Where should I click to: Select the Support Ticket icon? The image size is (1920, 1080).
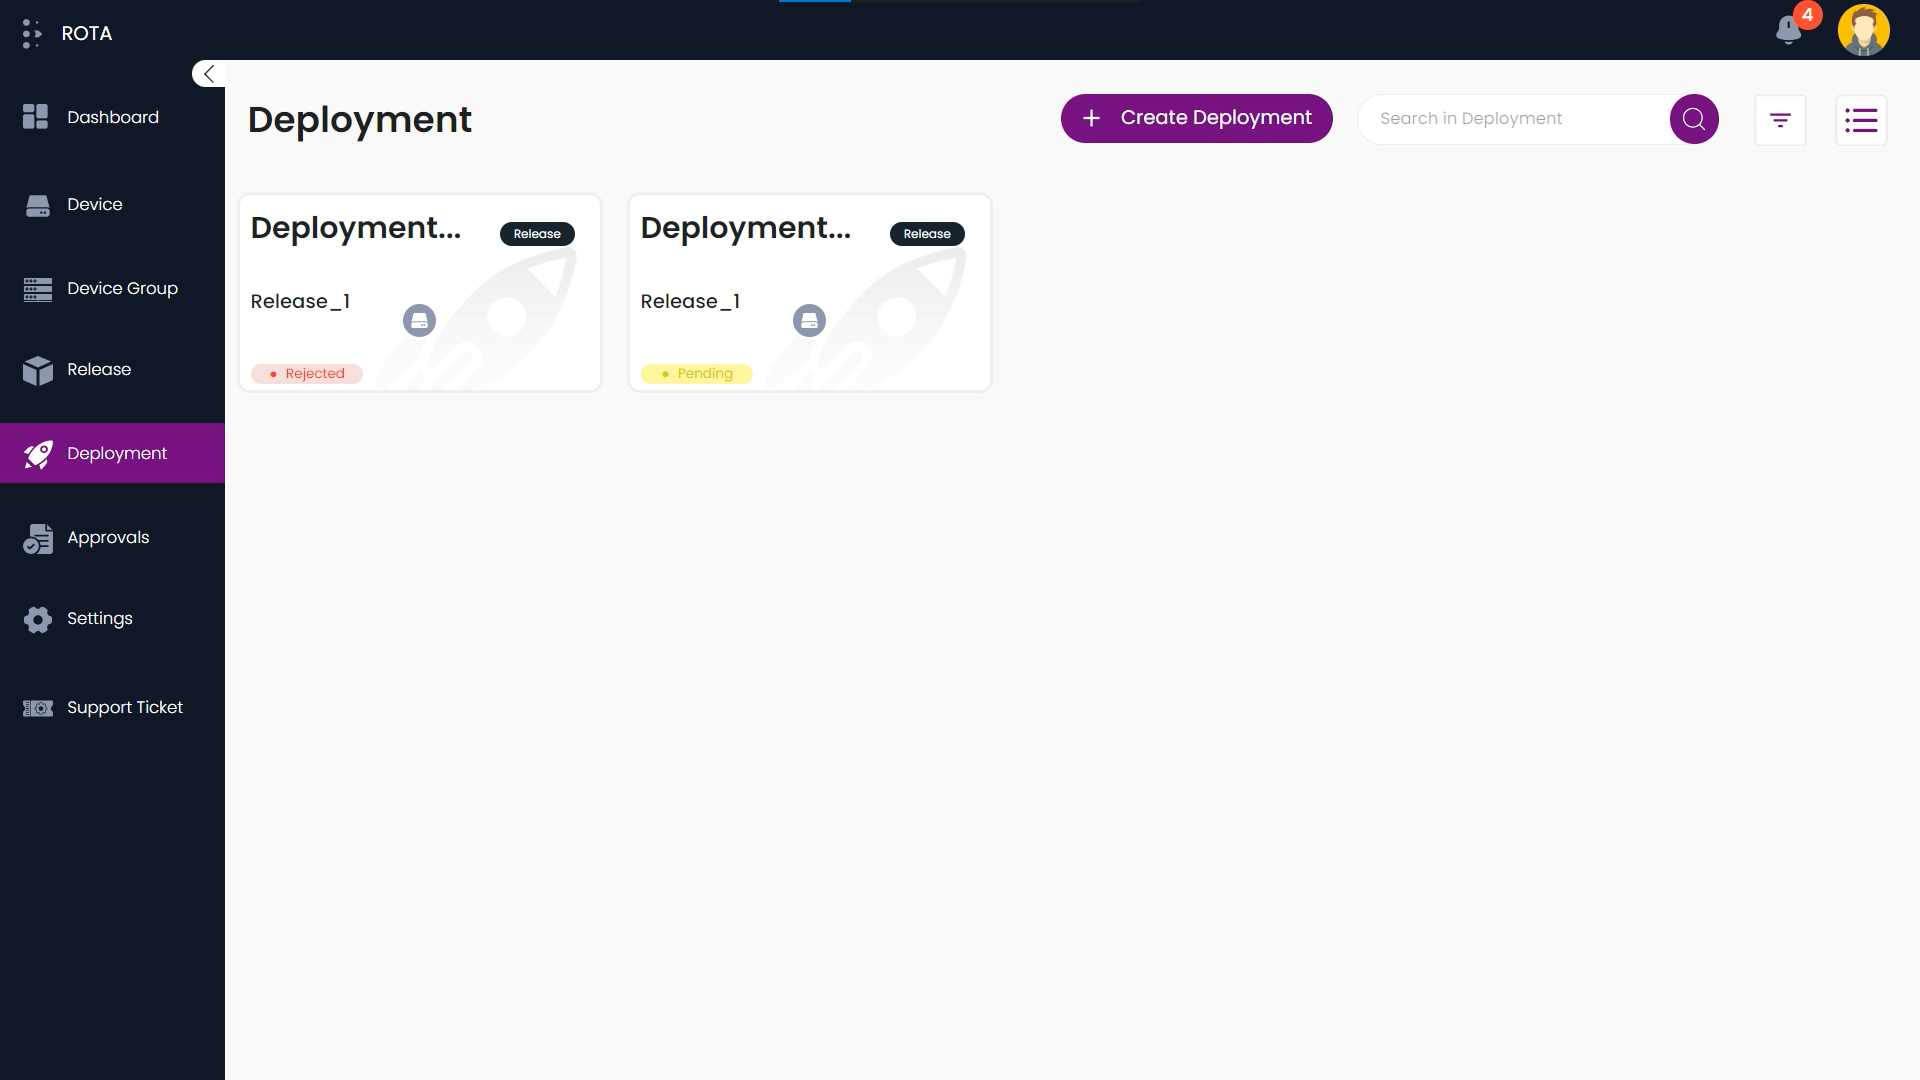tap(37, 708)
